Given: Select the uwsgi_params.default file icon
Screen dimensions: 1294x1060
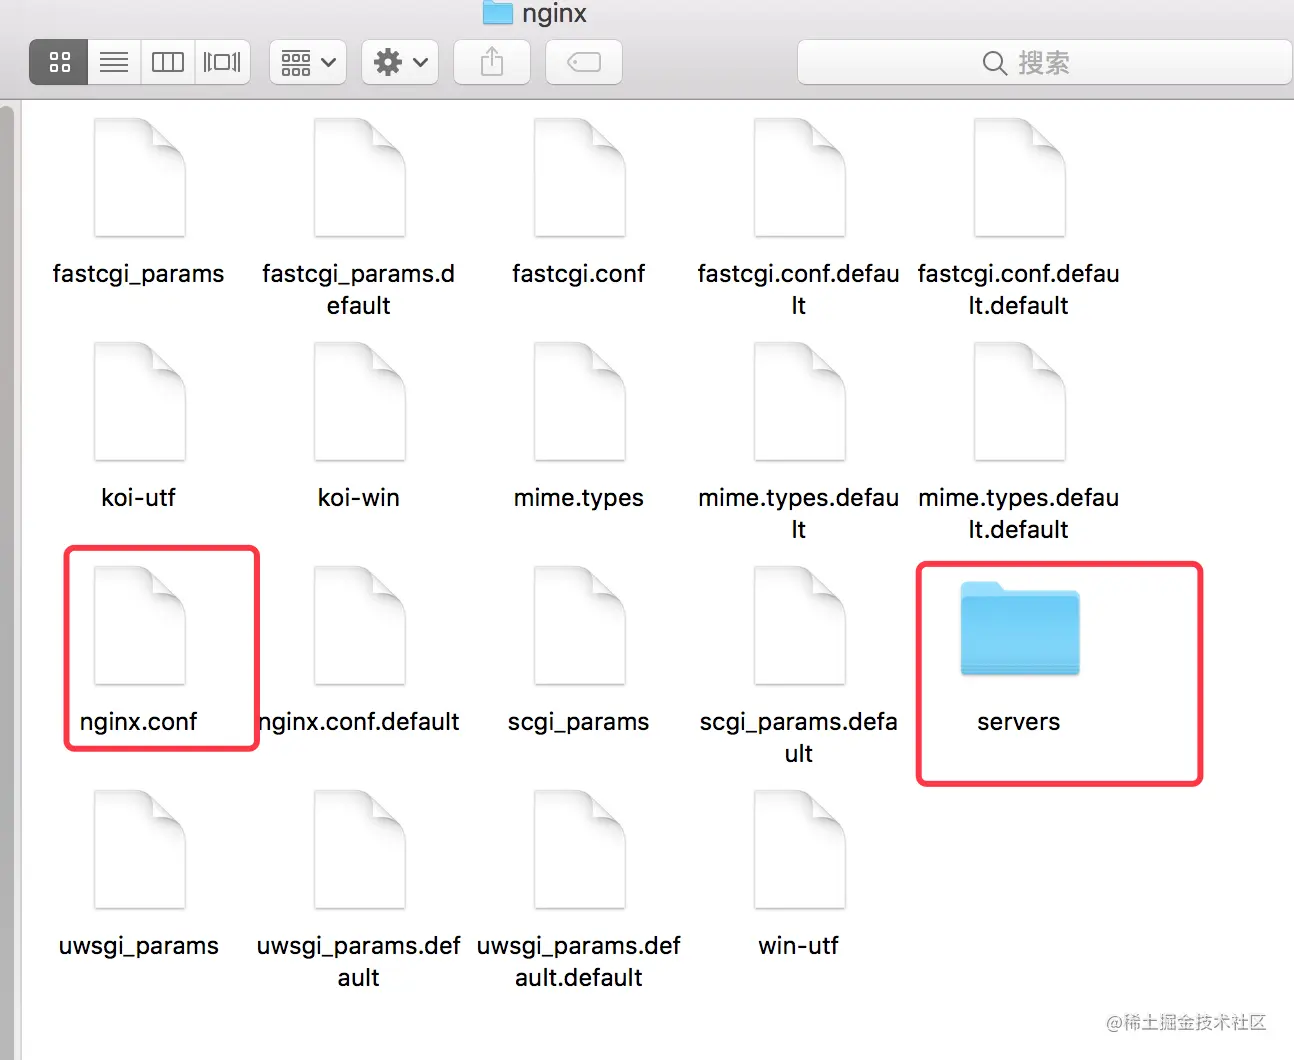Looking at the screenshot, I should tap(360, 850).
